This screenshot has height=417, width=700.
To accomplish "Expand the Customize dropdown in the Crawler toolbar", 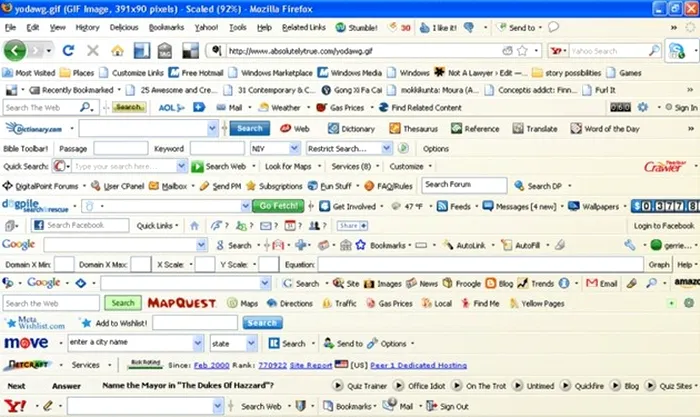I will pyautogui.click(x=411, y=167).
